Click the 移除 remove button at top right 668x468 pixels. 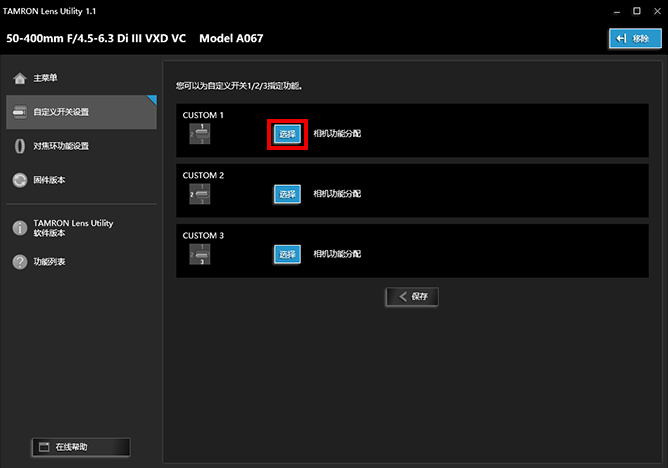click(x=635, y=39)
